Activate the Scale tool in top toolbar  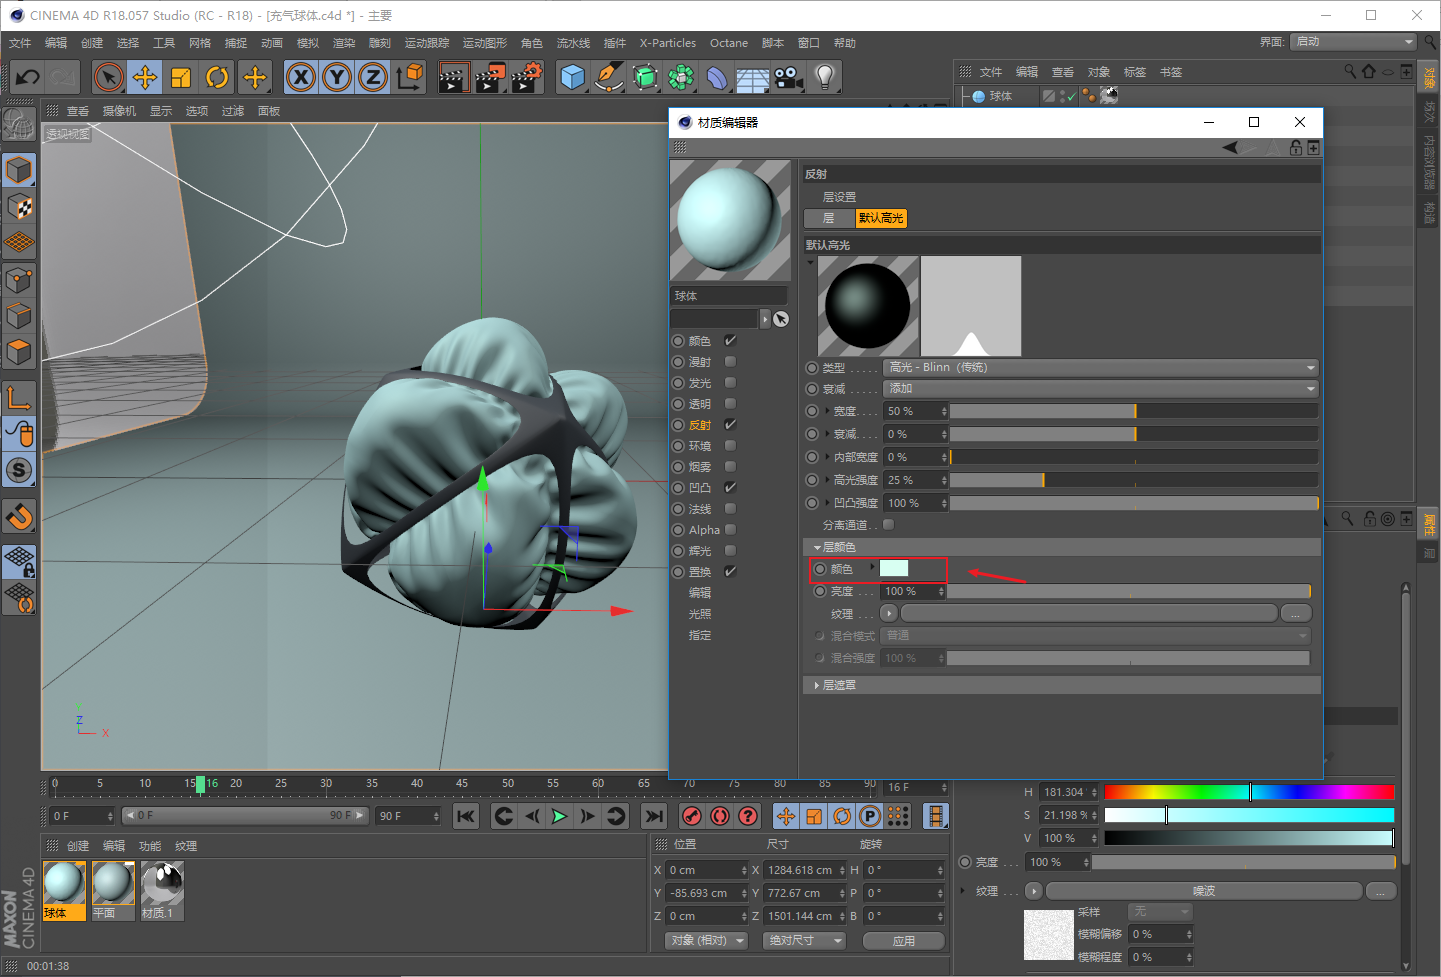click(181, 77)
